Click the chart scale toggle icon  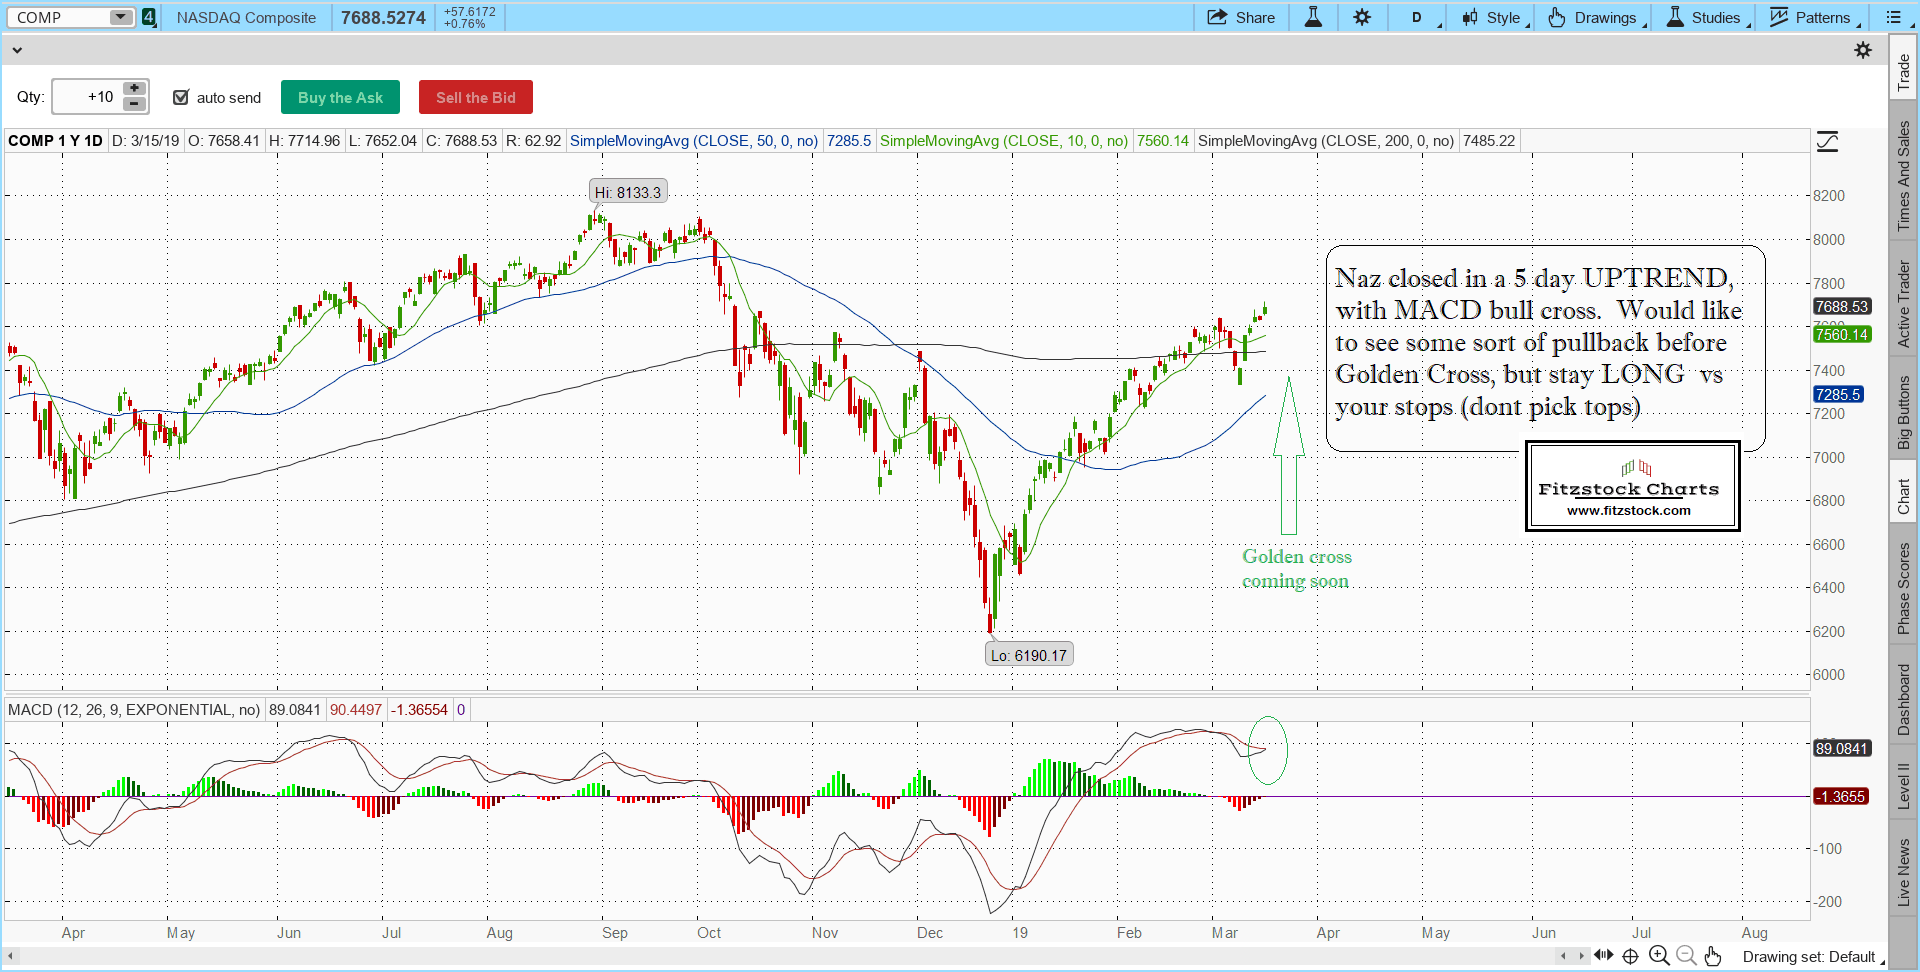pos(1827,142)
